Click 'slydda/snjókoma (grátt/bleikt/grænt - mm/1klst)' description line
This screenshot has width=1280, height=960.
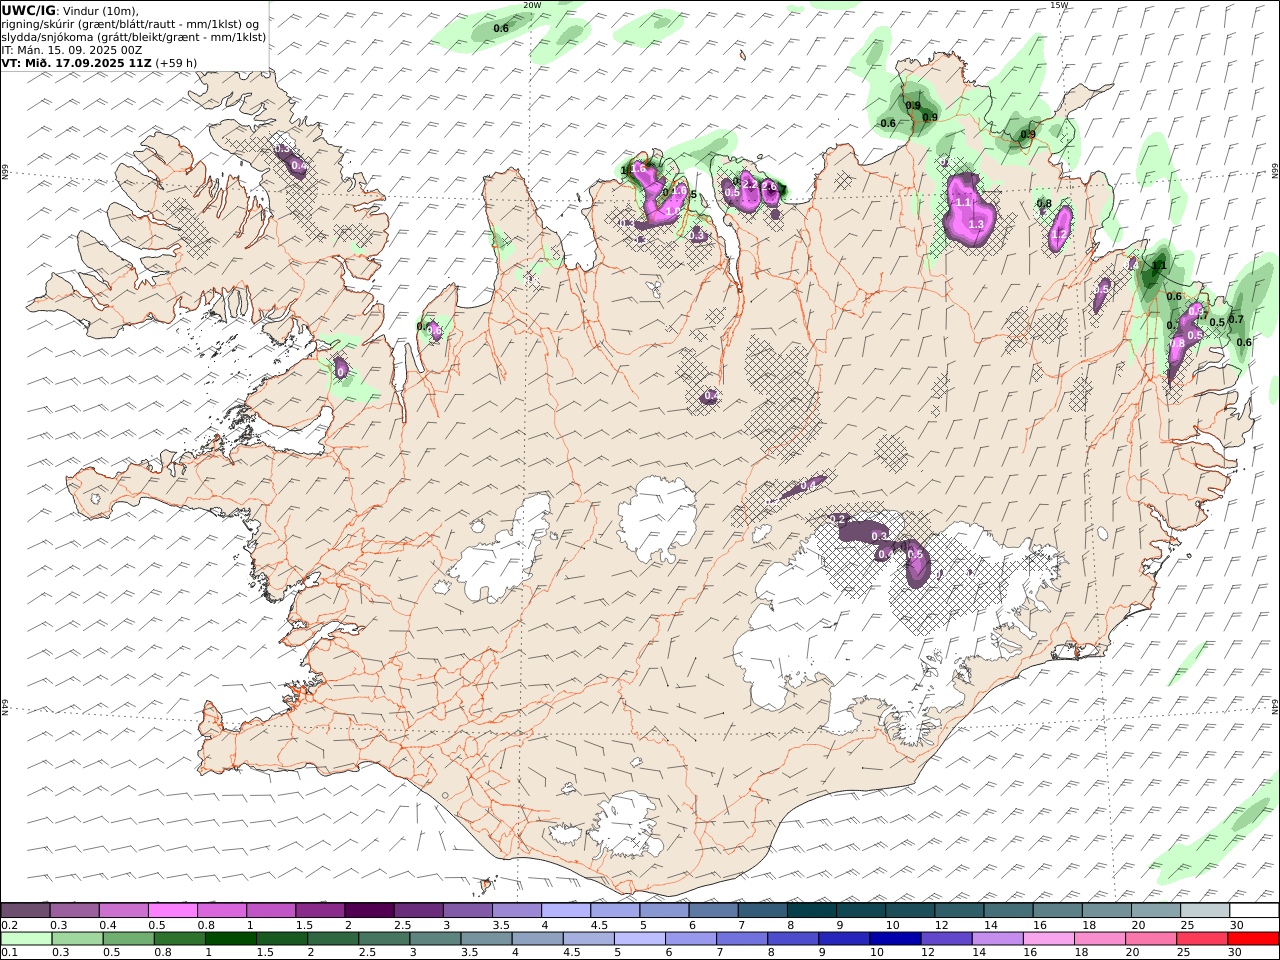(x=133, y=36)
